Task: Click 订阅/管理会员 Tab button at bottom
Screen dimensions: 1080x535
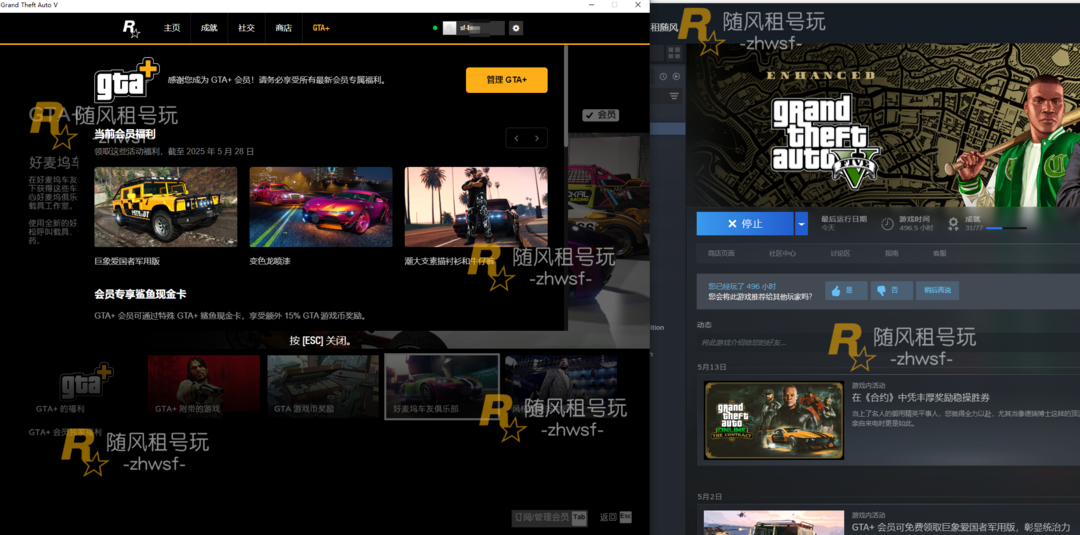Action: (550, 517)
